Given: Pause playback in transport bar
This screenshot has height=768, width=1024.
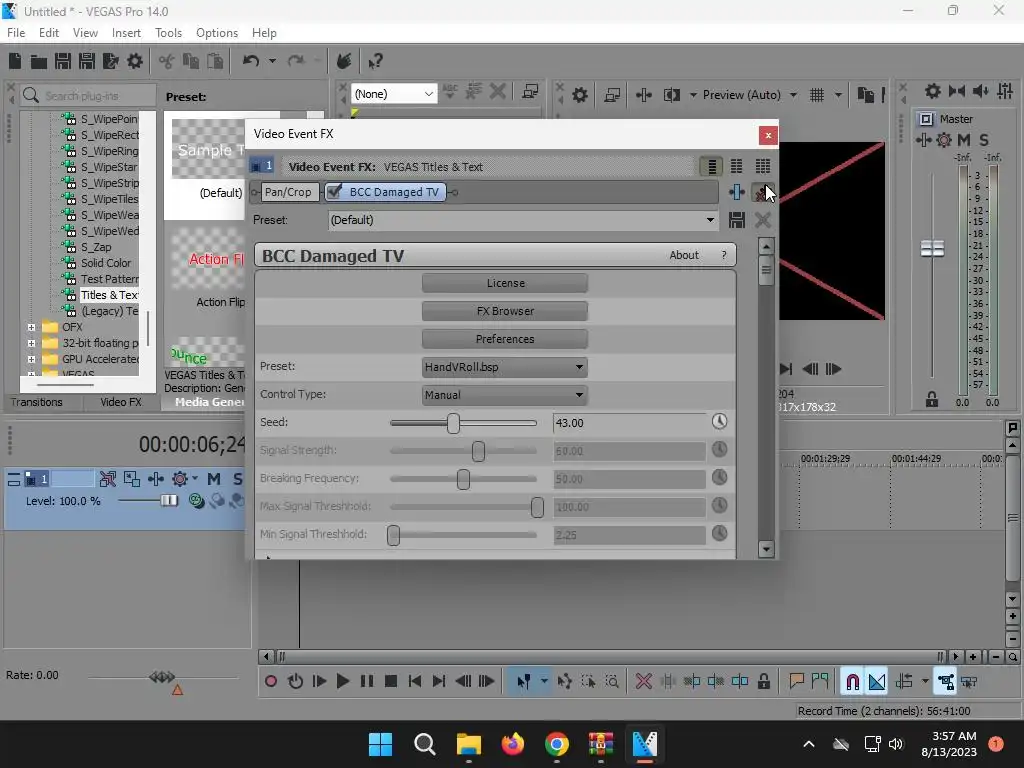Looking at the screenshot, I should [x=367, y=682].
